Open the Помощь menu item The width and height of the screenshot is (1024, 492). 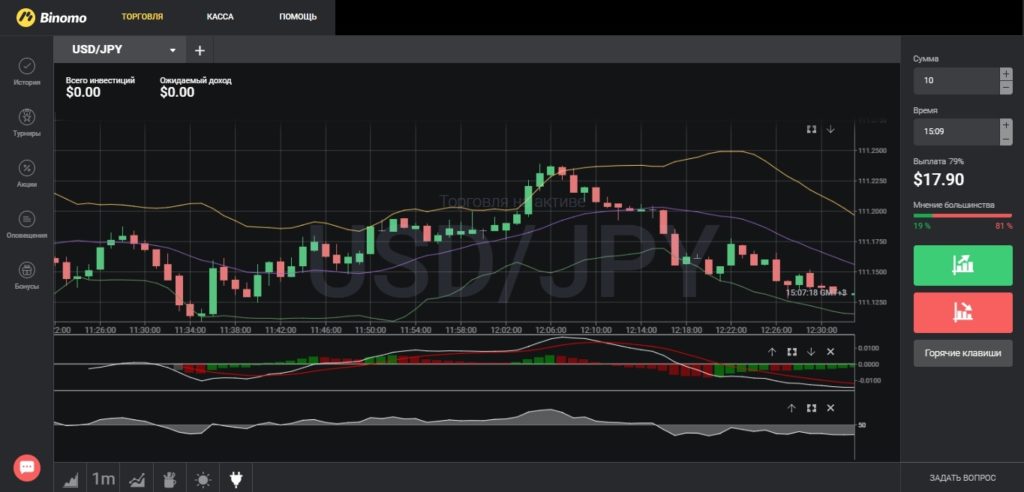(x=298, y=17)
